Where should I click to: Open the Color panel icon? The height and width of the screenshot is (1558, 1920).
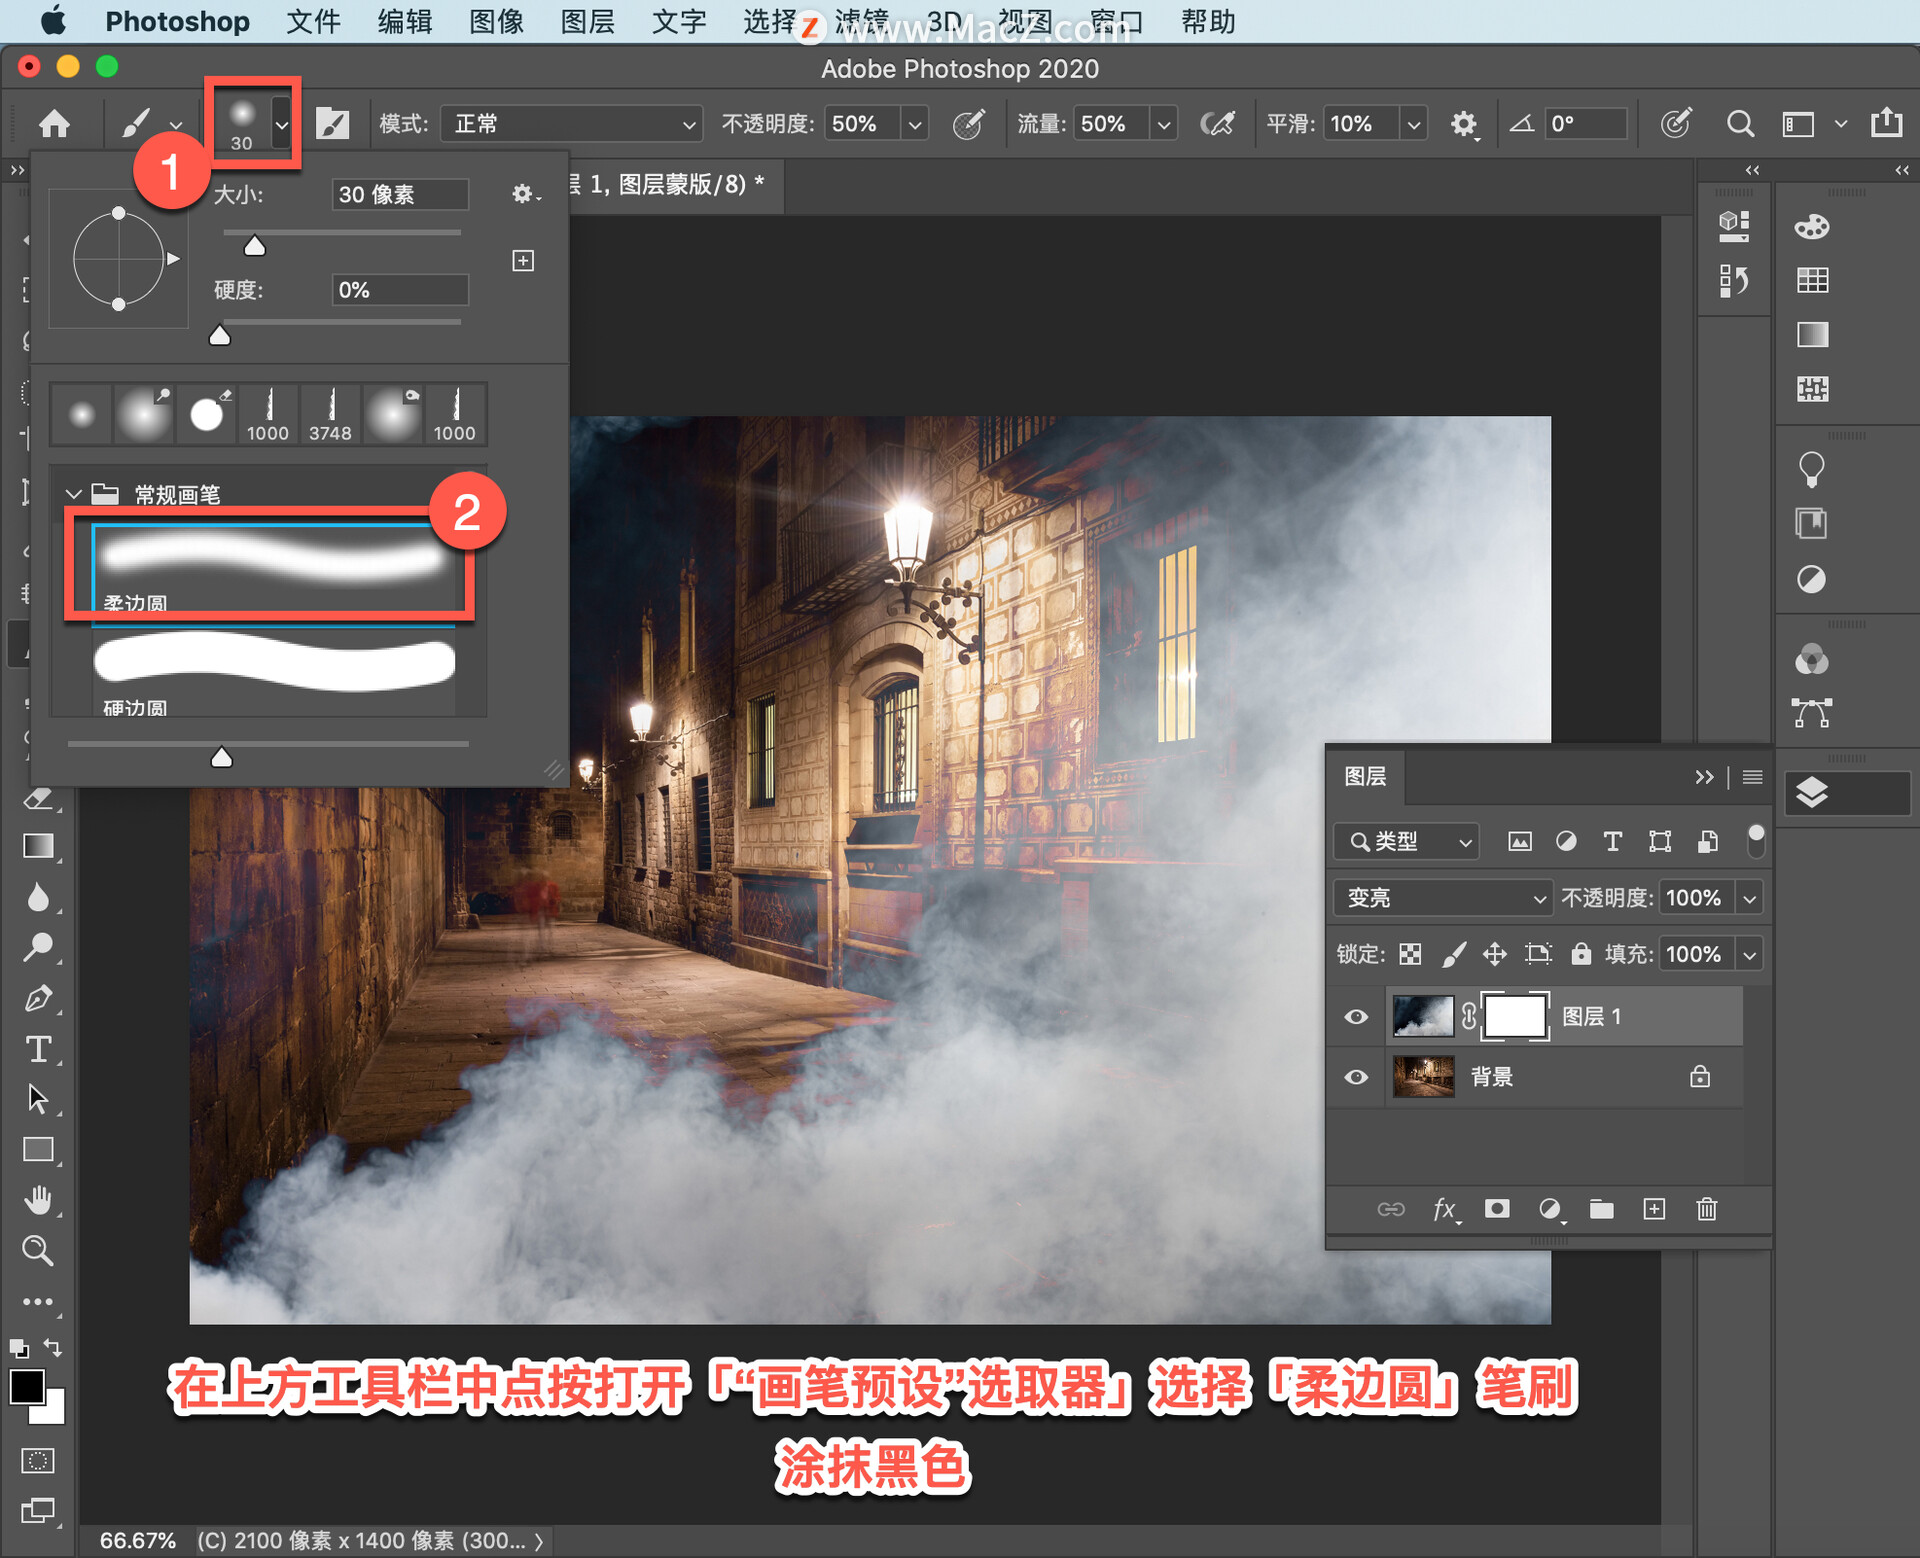(1812, 226)
